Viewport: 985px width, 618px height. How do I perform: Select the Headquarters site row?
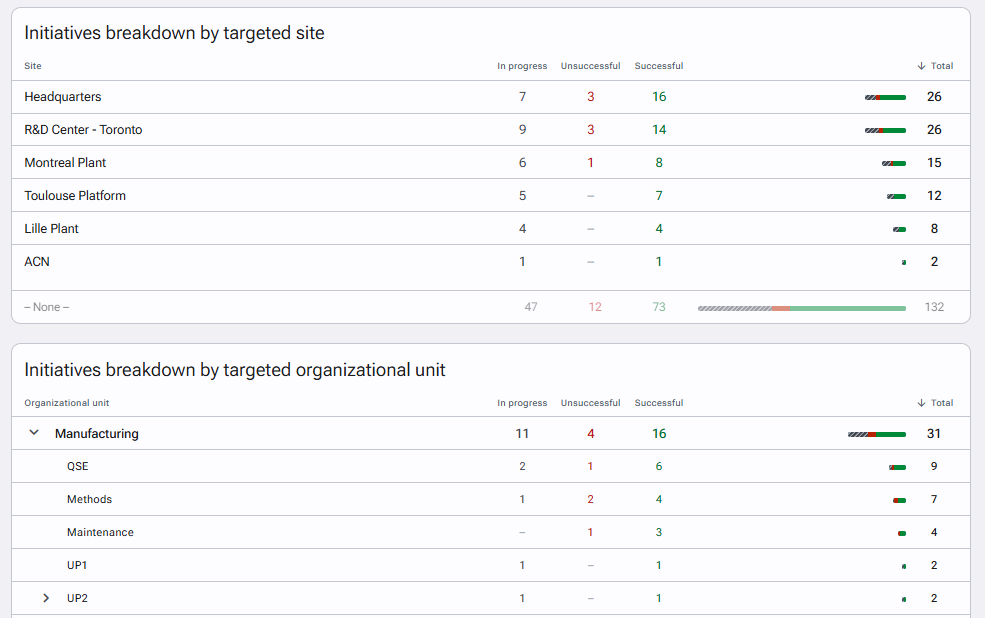[x=491, y=97]
